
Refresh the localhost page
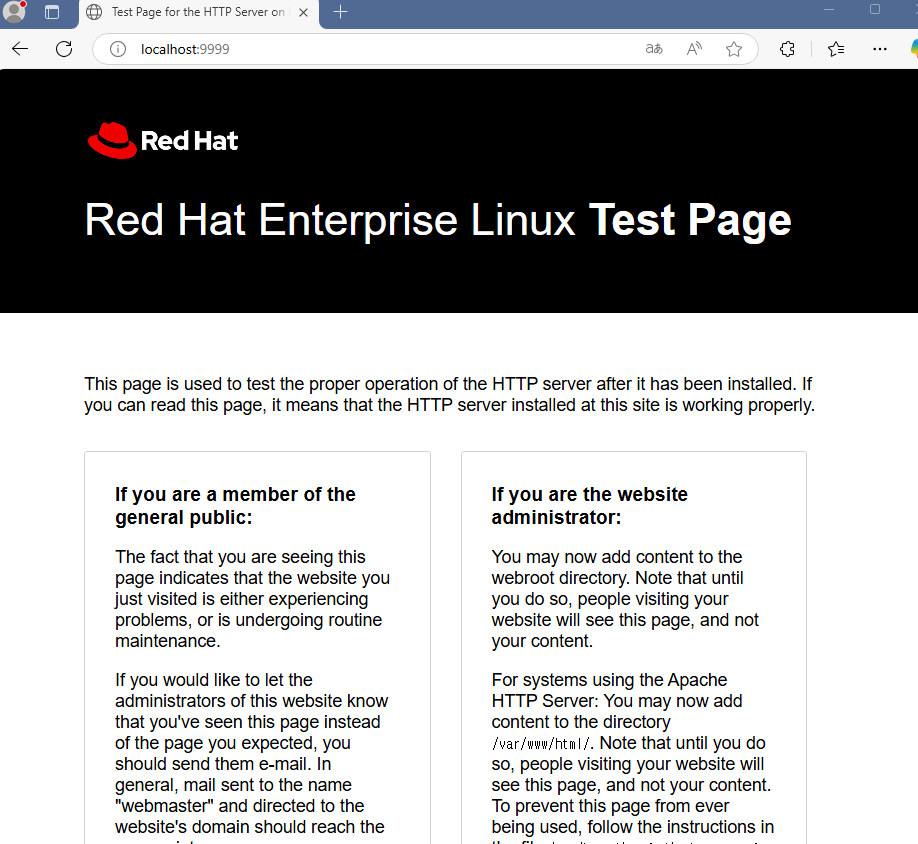pyautogui.click(x=64, y=49)
